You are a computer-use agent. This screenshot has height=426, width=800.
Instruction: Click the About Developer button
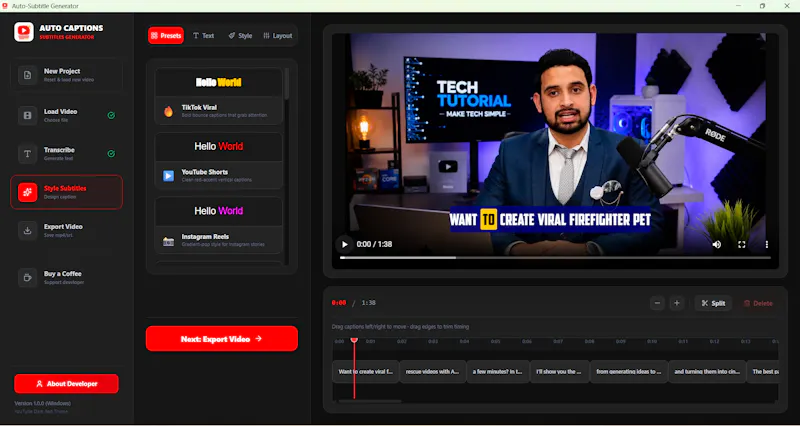click(x=66, y=384)
